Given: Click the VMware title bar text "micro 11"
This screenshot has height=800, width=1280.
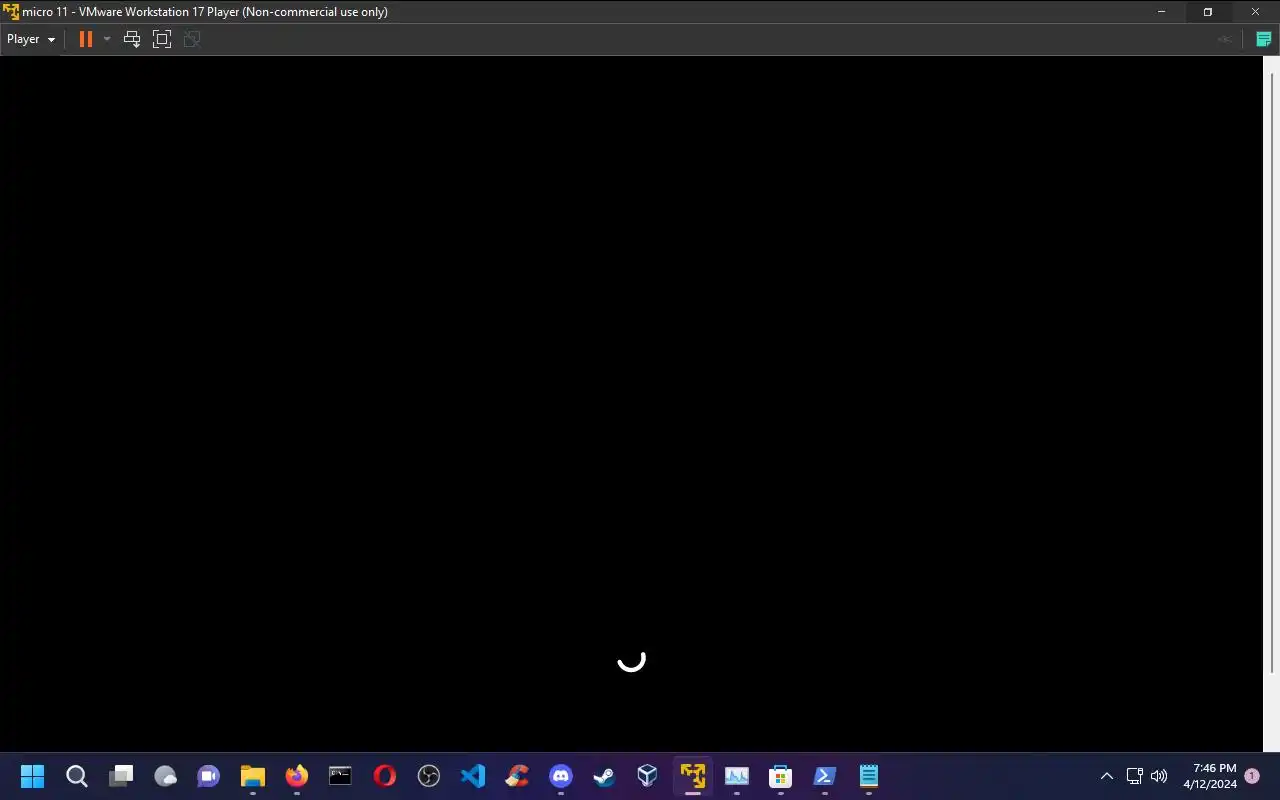Looking at the screenshot, I should coord(44,12).
